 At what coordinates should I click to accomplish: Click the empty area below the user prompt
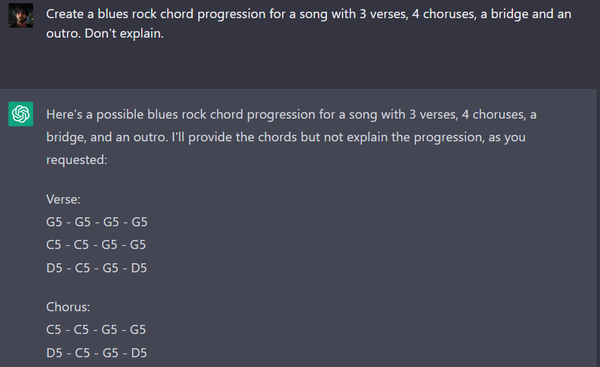pyautogui.click(x=300, y=65)
